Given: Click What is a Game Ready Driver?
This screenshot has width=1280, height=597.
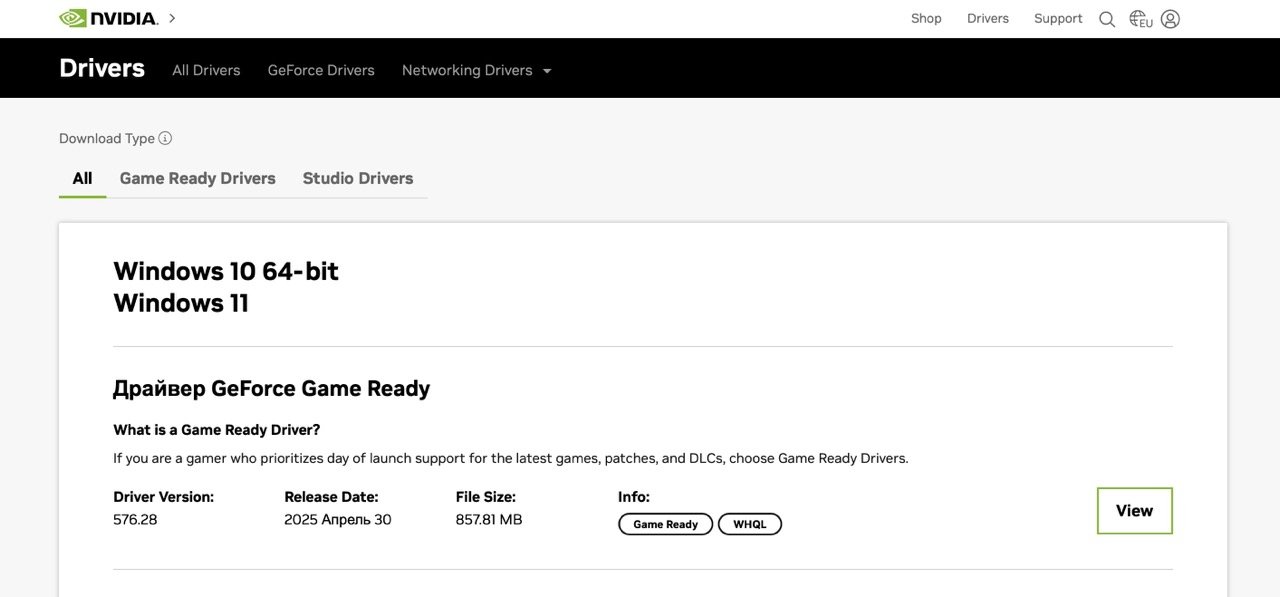Looking at the screenshot, I should (217, 430).
